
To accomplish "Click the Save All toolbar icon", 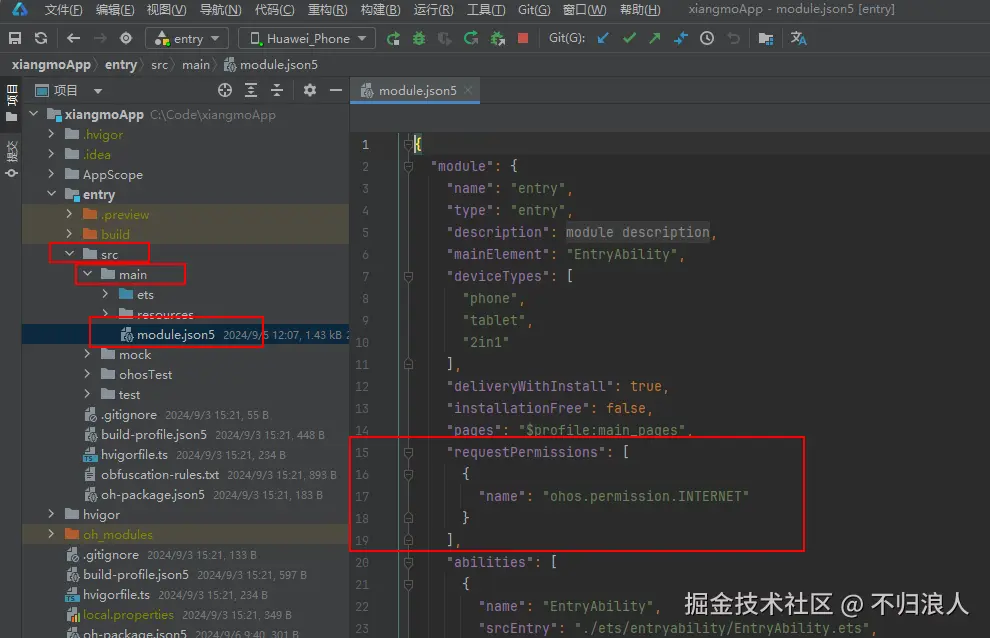I will [x=14, y=38].
